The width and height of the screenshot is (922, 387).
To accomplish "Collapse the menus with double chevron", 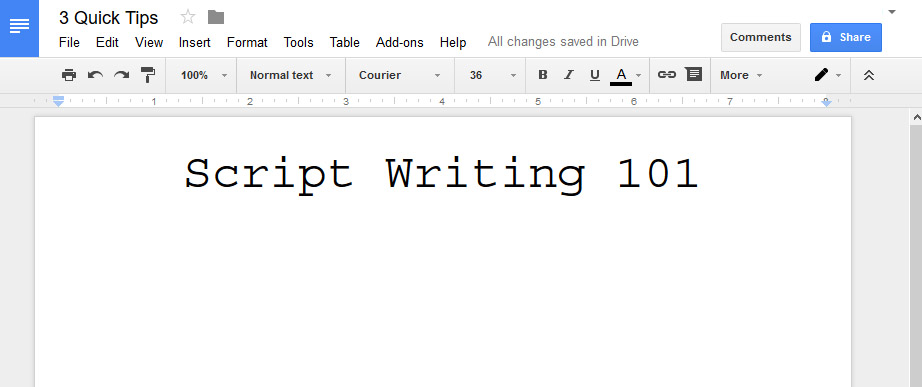I will [x=868, y=75].
